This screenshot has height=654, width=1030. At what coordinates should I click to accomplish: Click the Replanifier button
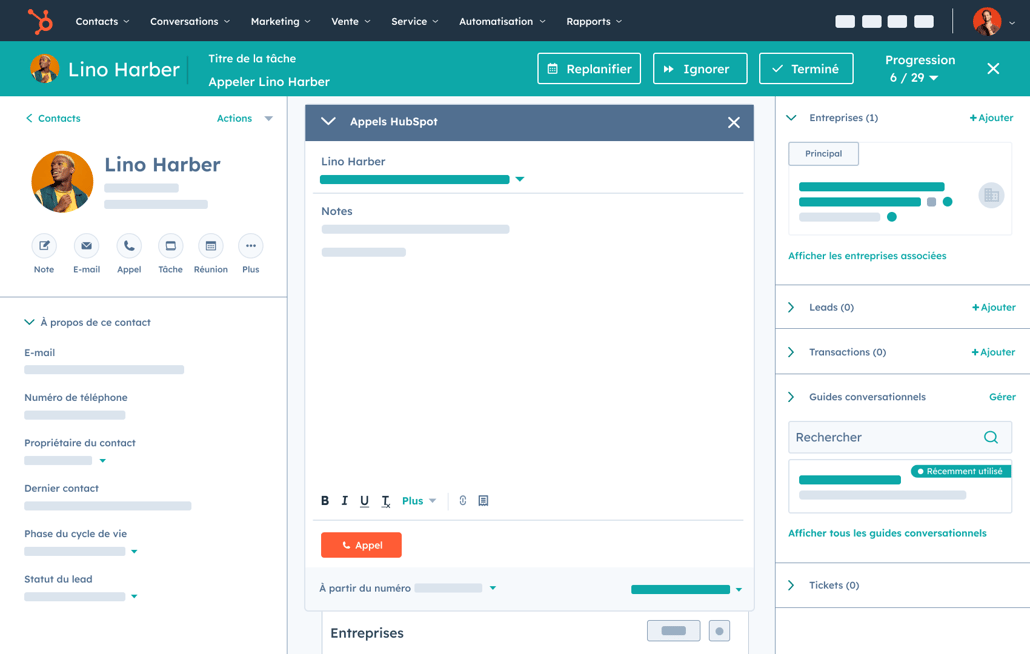[x=589, y=69]
